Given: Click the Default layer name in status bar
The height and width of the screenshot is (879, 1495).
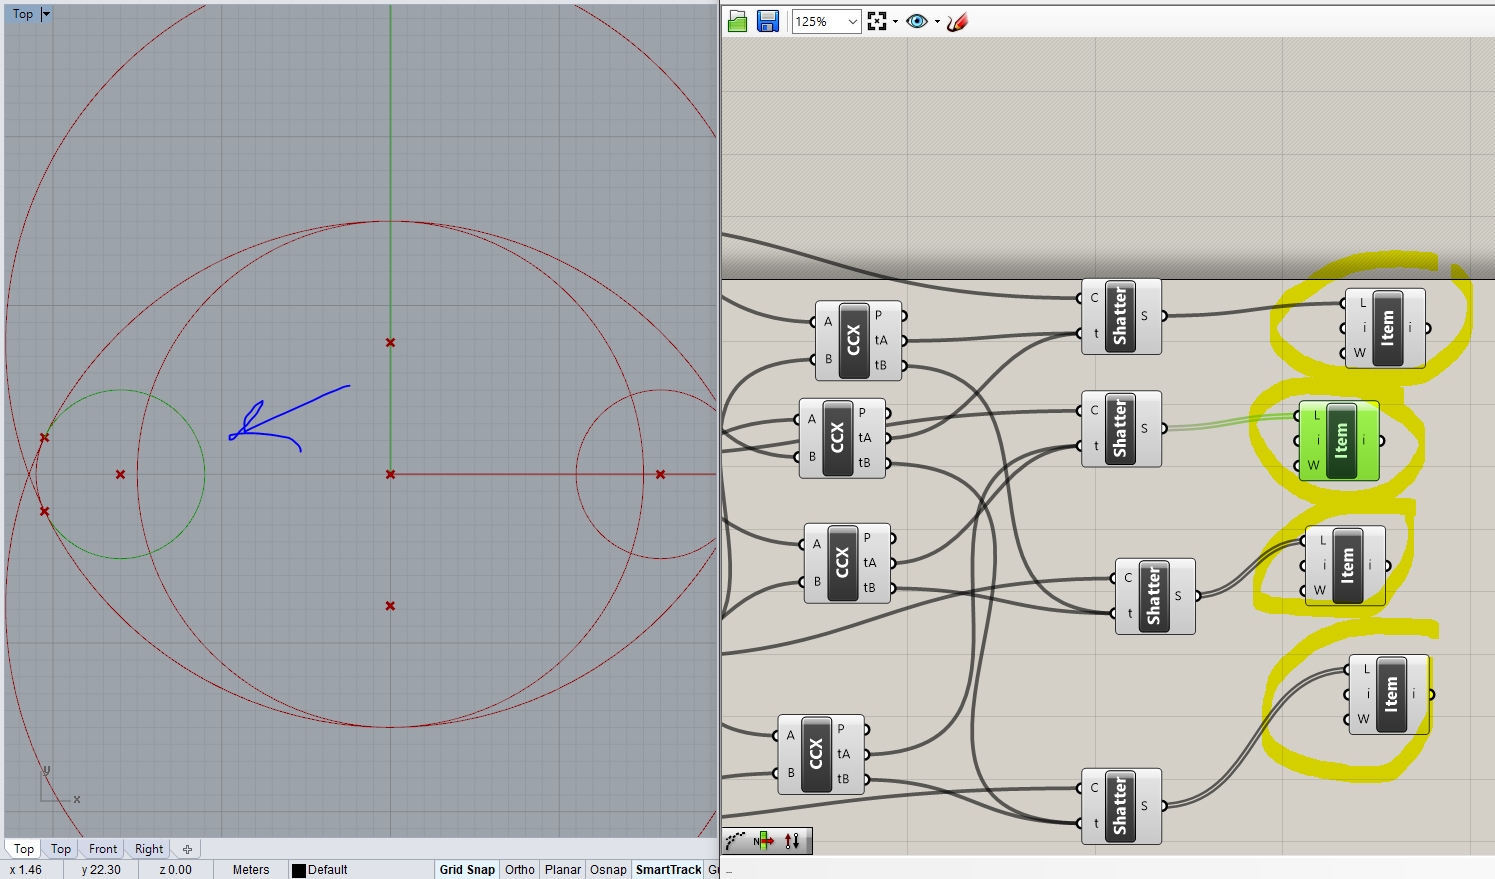Looking at the screenshot, I should point(328,870).
